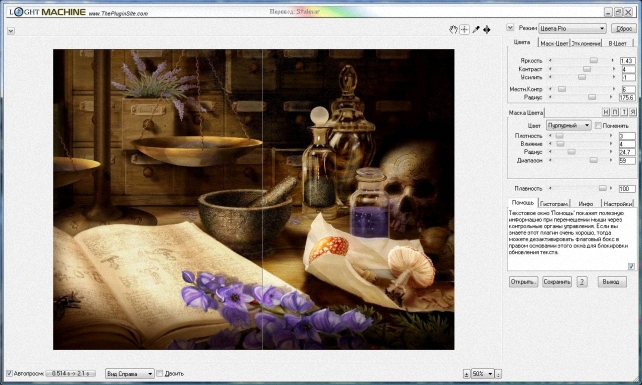The width and height of the screenshot is (642, 385).
Task: Decrease Контраст with its left arrow
Action: (550, 69)
